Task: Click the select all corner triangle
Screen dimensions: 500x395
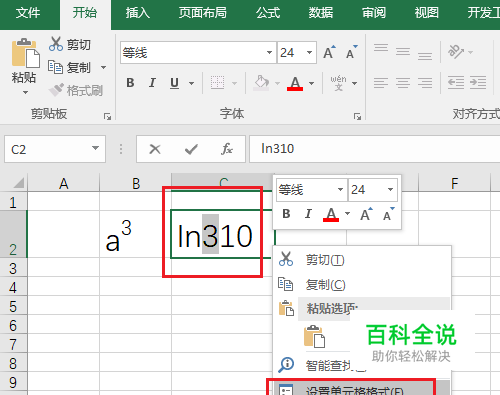Action: [x=19, y=183]
